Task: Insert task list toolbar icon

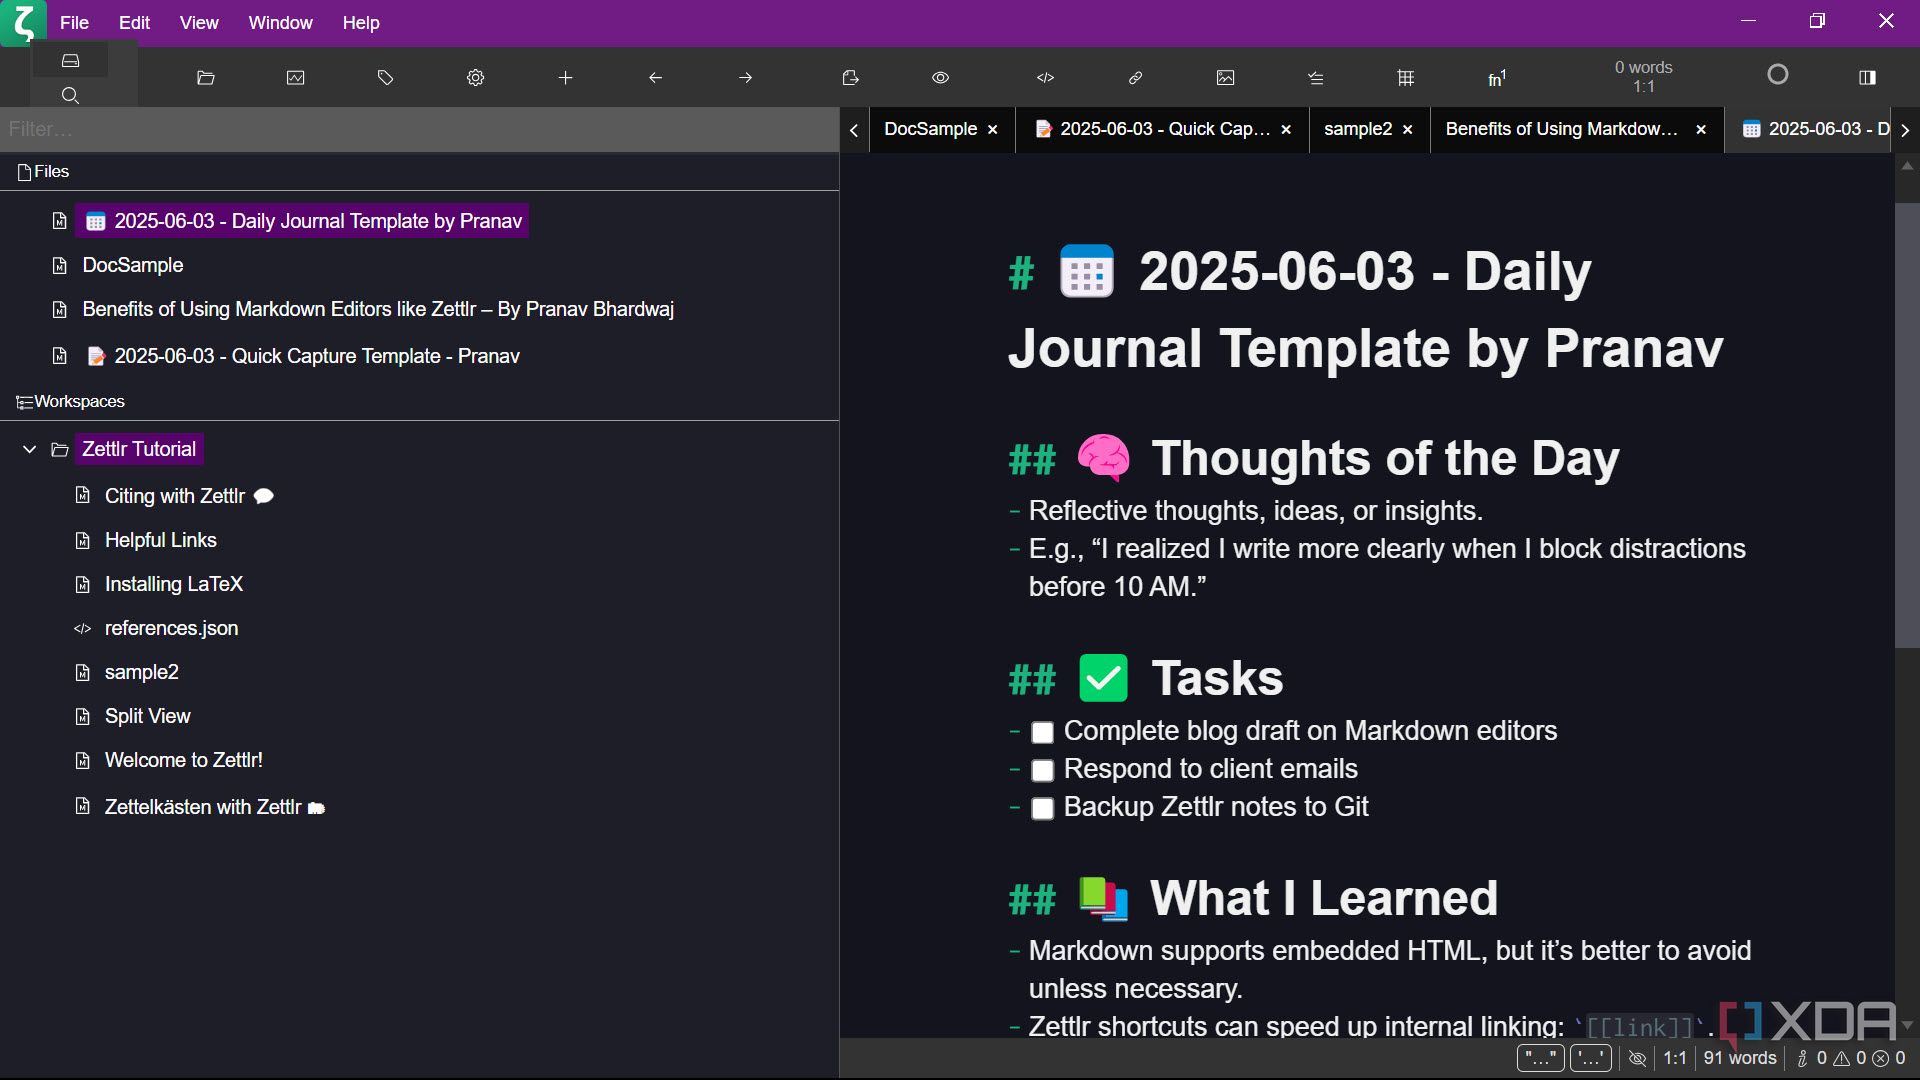Action: pos(1316,78)
